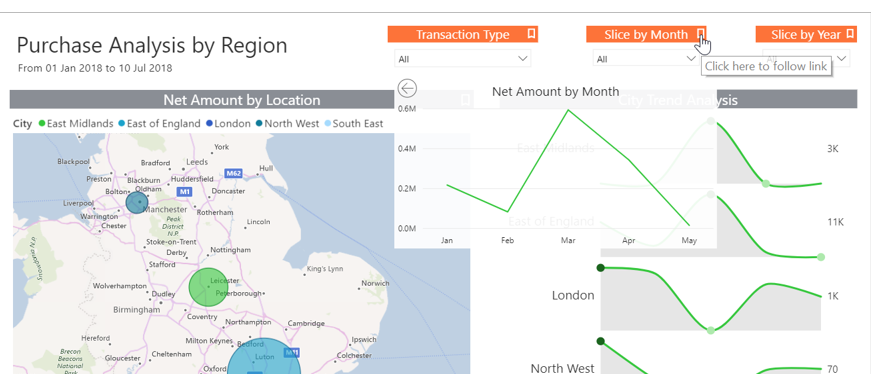Click the M62 motorway badge on map
The width and height of the screenshot is (891, 374).
(234, 173)
